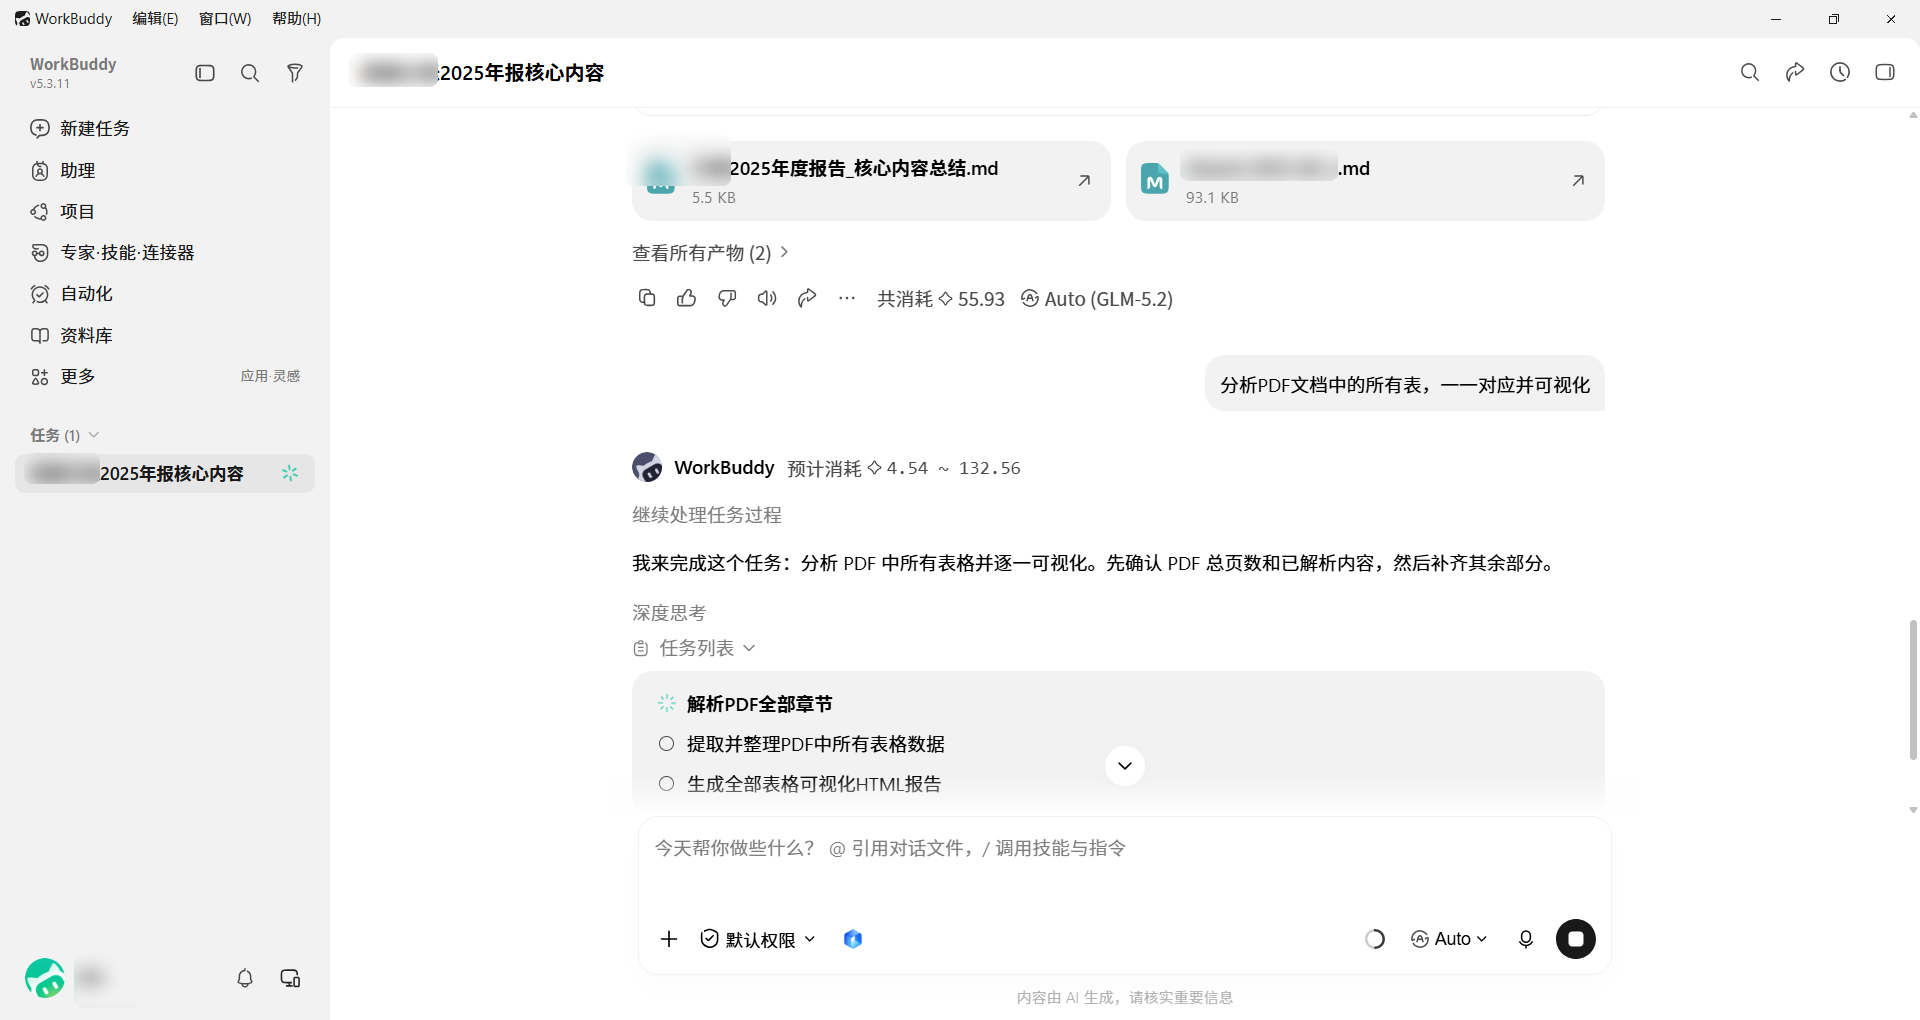Collapse the 任务 (1) group in sidebar

pyautogui.click(x=65, y=435)
